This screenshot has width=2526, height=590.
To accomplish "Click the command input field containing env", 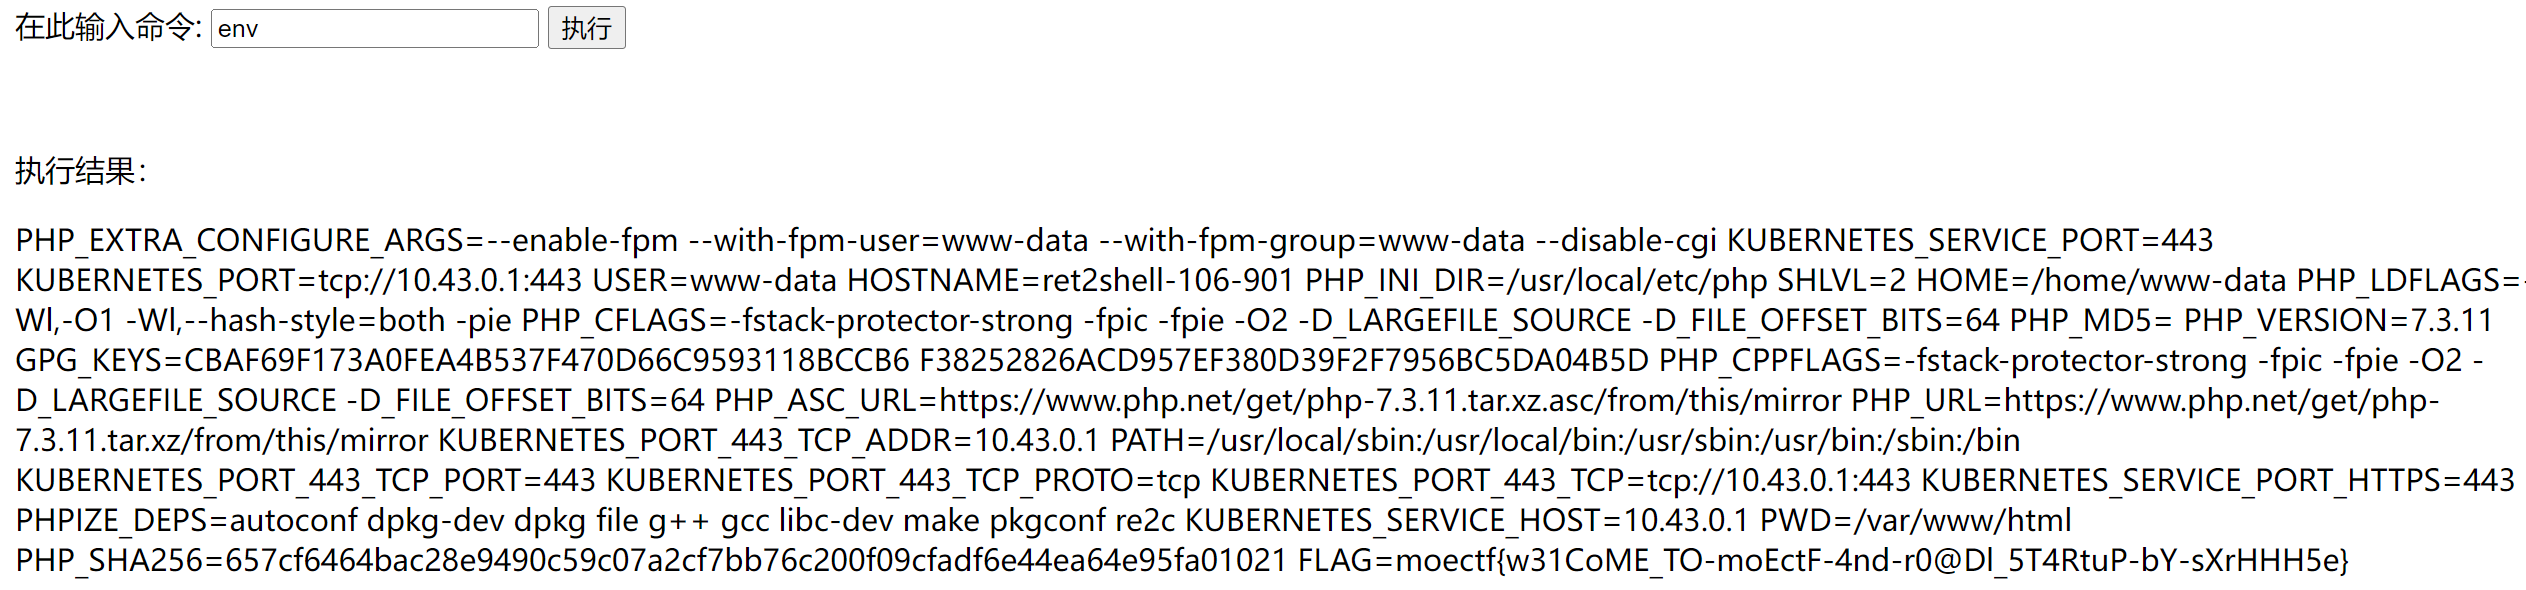I will coord(375,28).
